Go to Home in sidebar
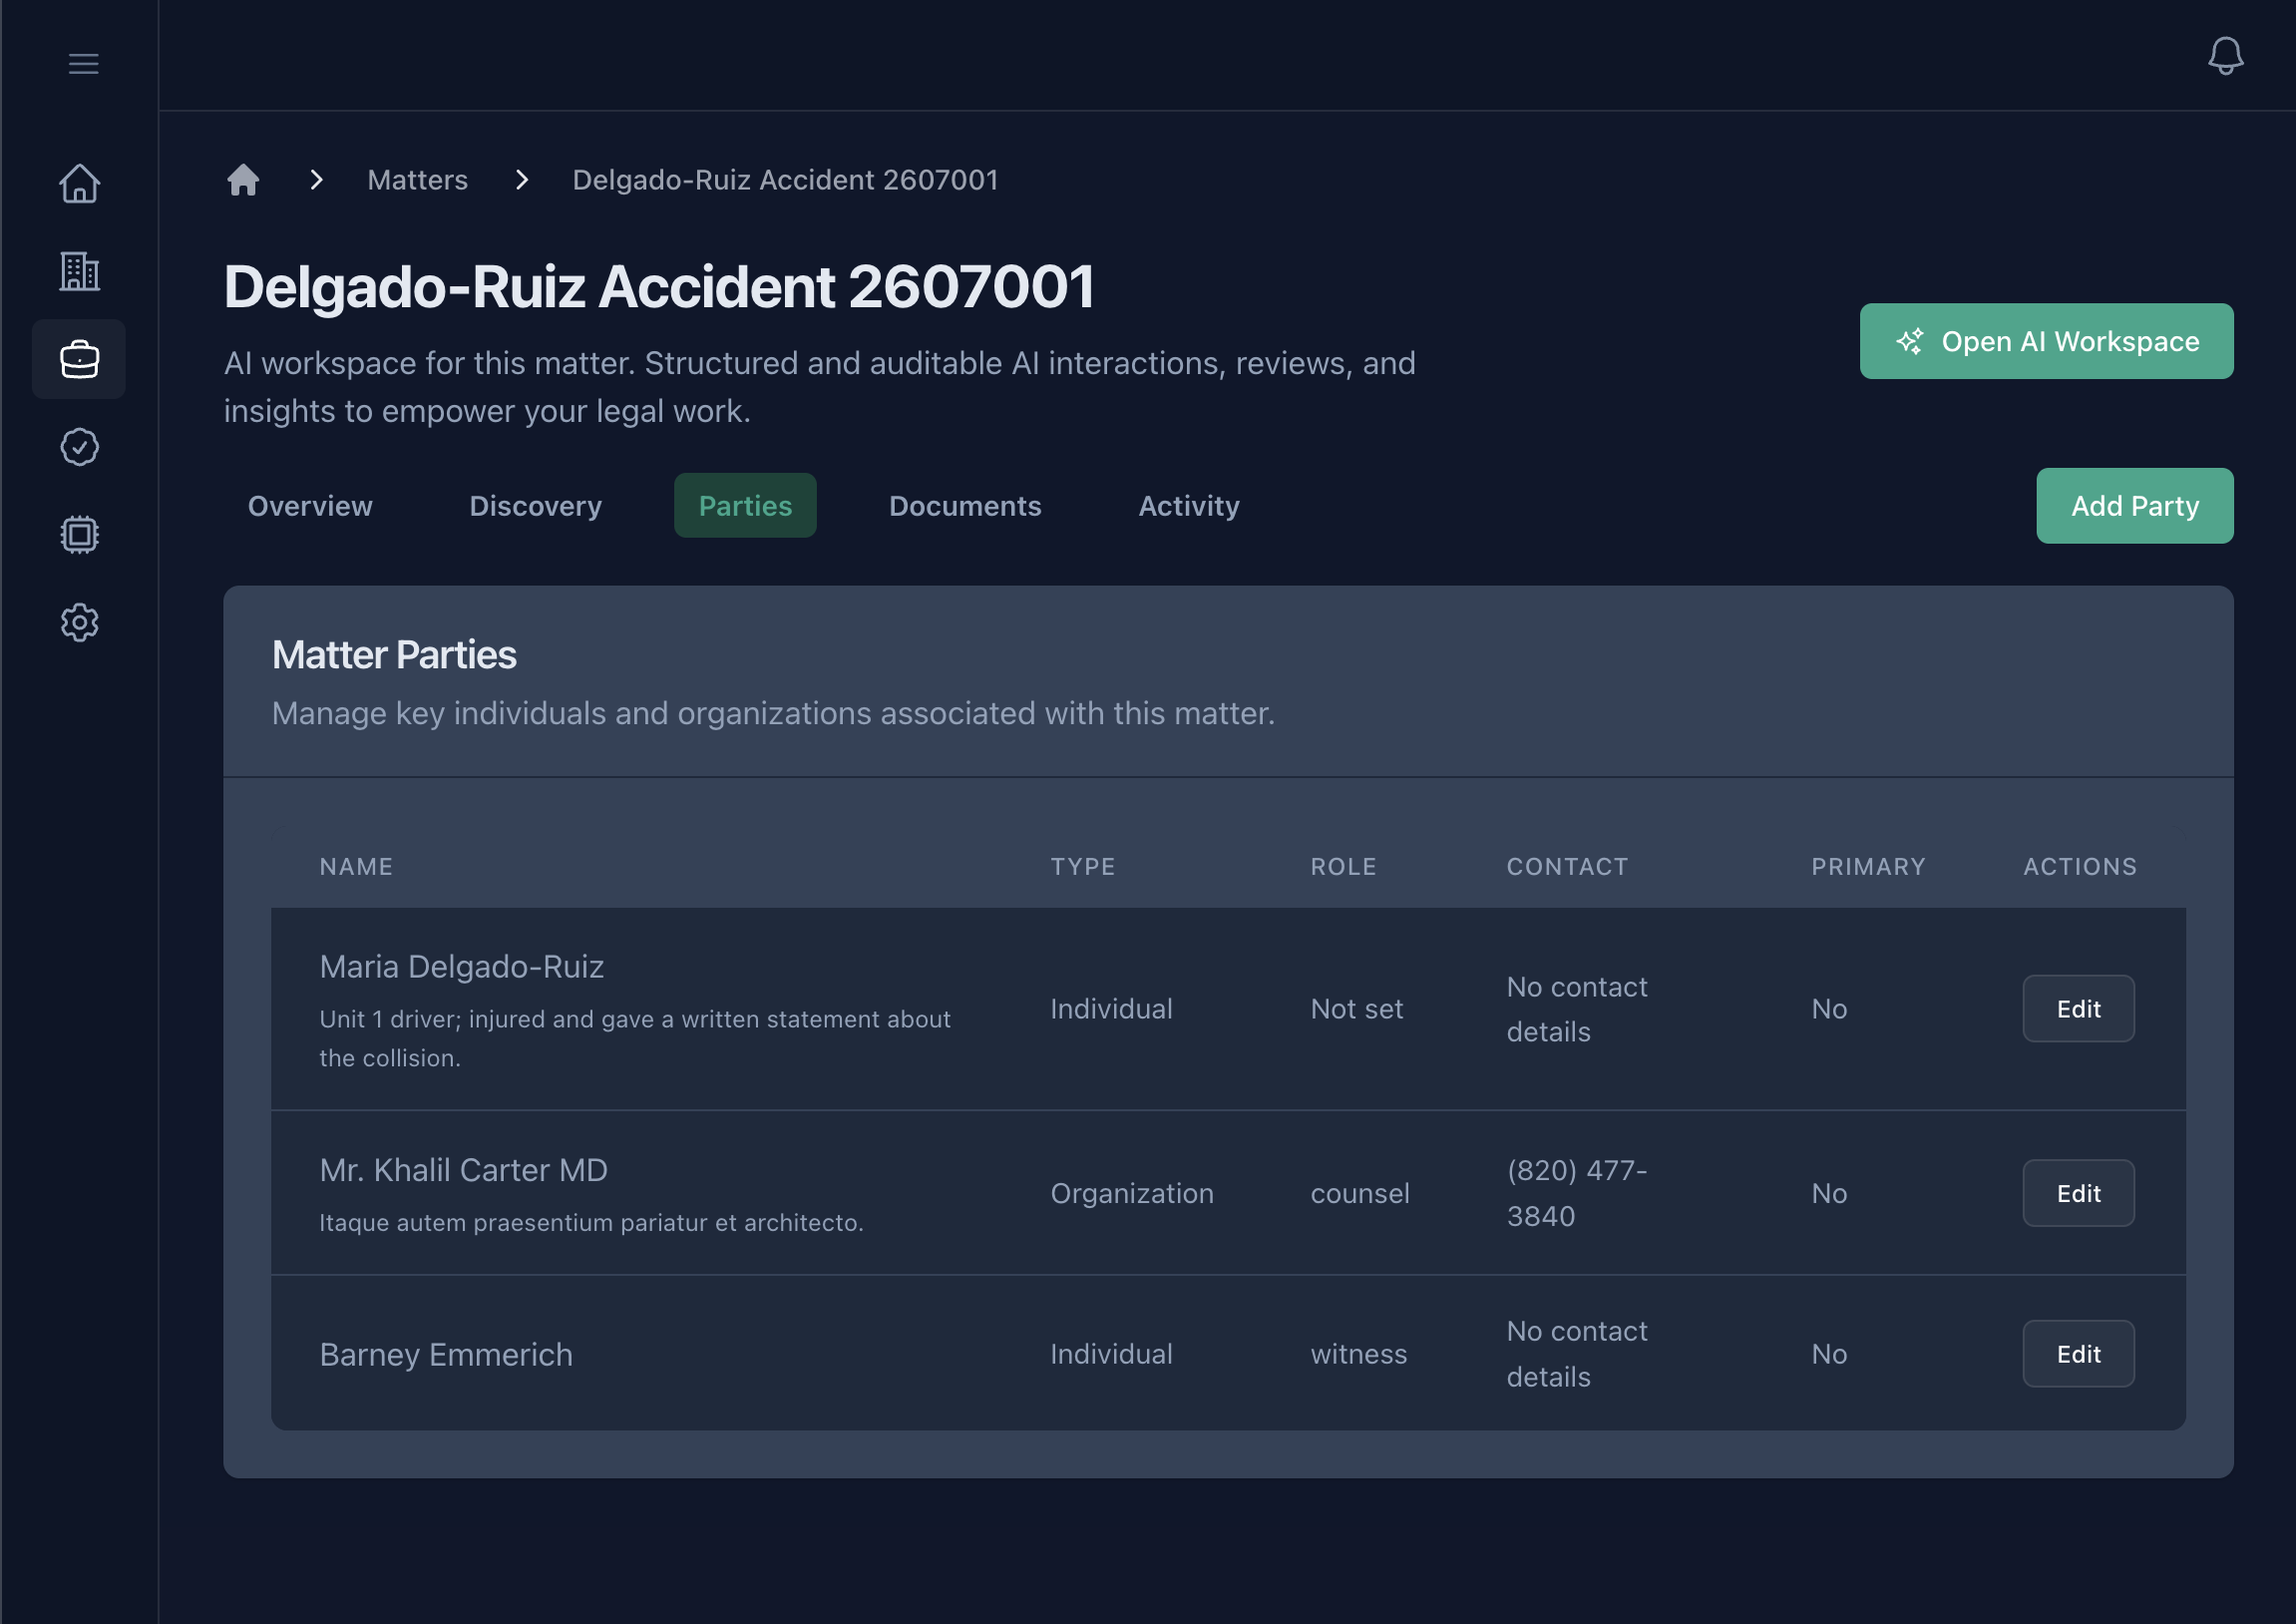Viewport: 2296px width, 1624px height. [x=79, y=184]
